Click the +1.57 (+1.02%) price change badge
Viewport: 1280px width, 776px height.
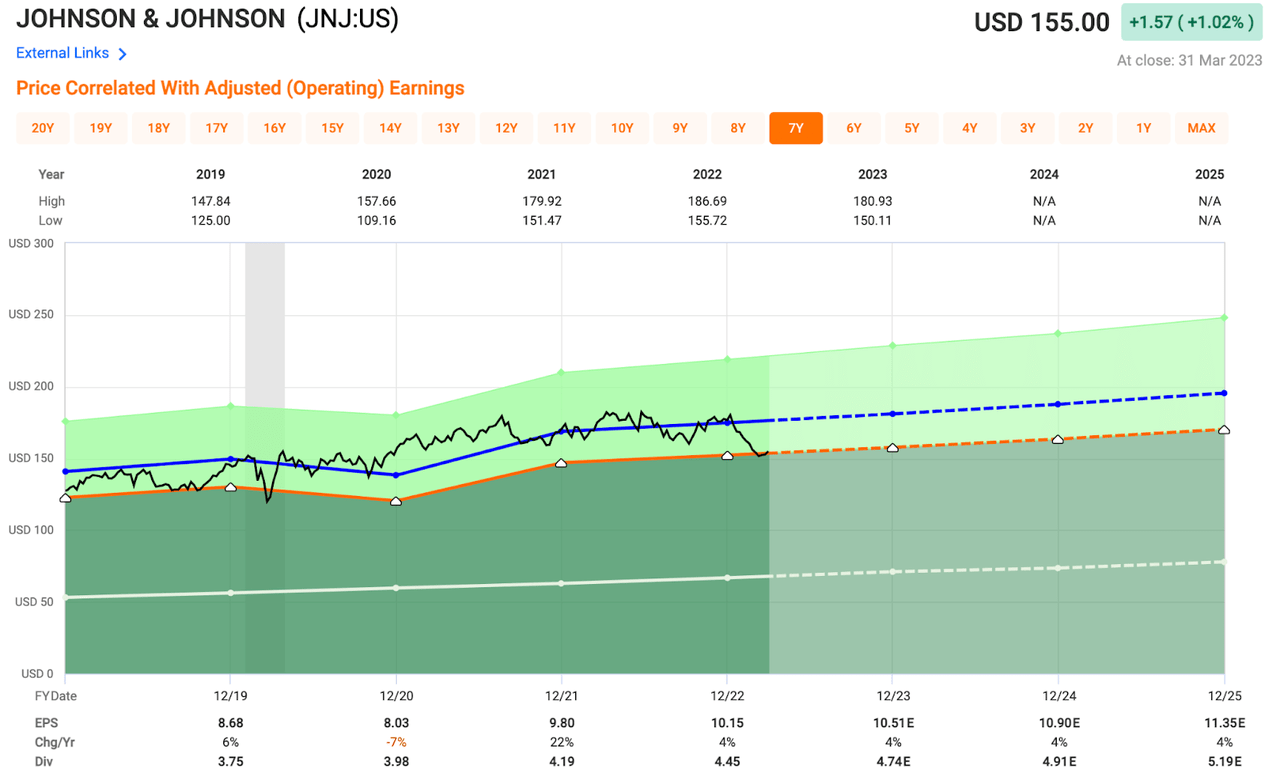click(1191, 22)
